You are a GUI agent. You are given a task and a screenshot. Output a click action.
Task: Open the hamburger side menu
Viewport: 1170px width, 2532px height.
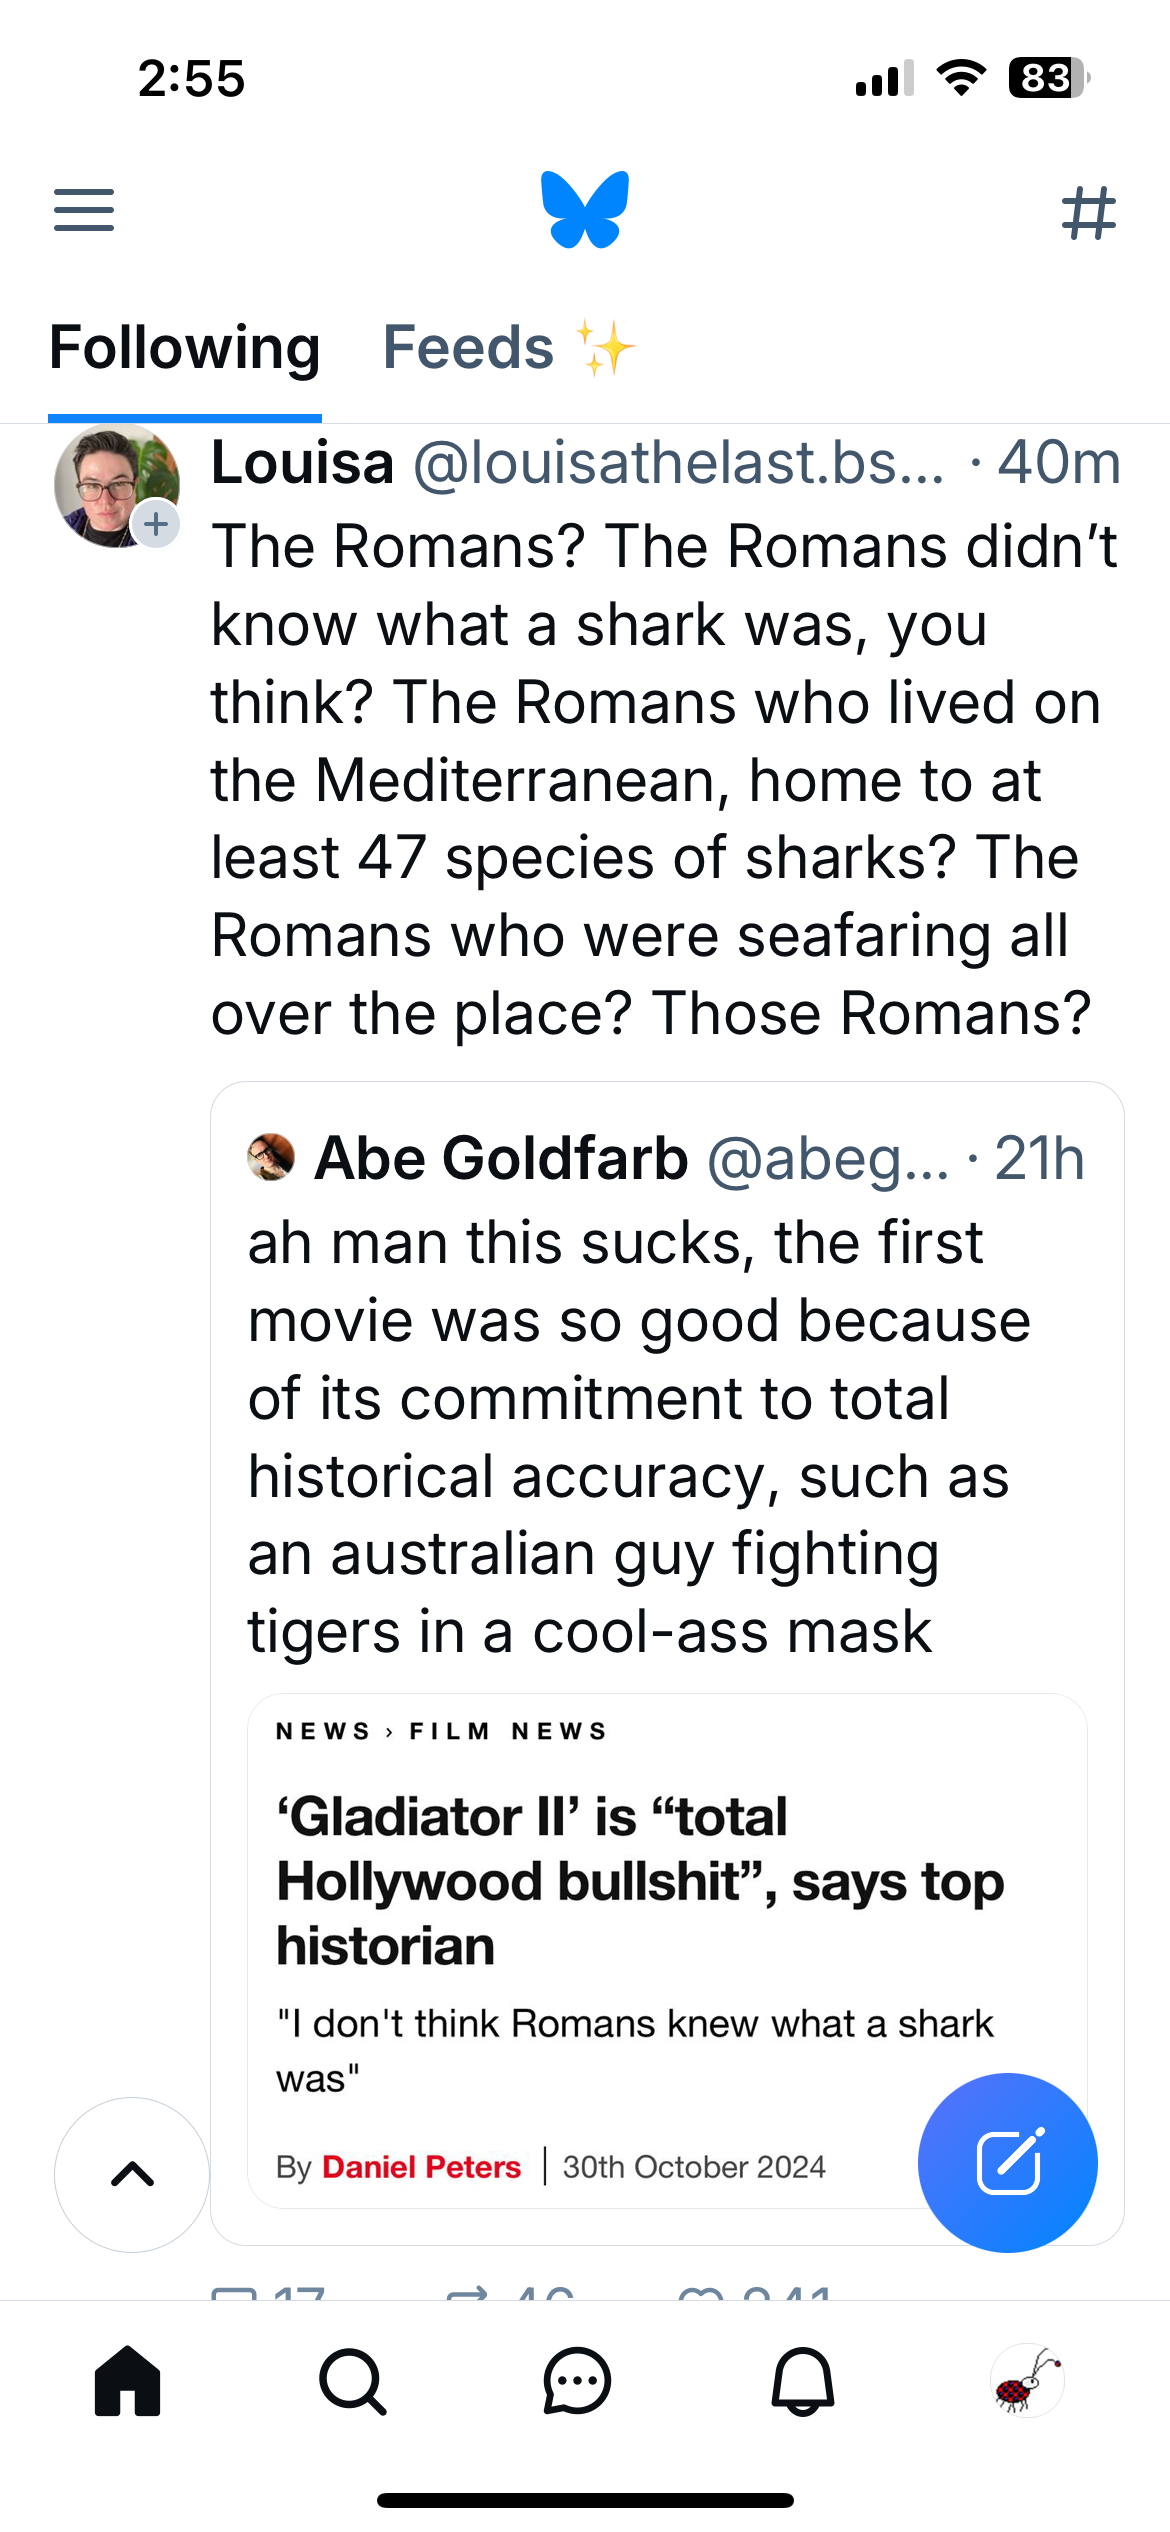(x=84, y=210)
